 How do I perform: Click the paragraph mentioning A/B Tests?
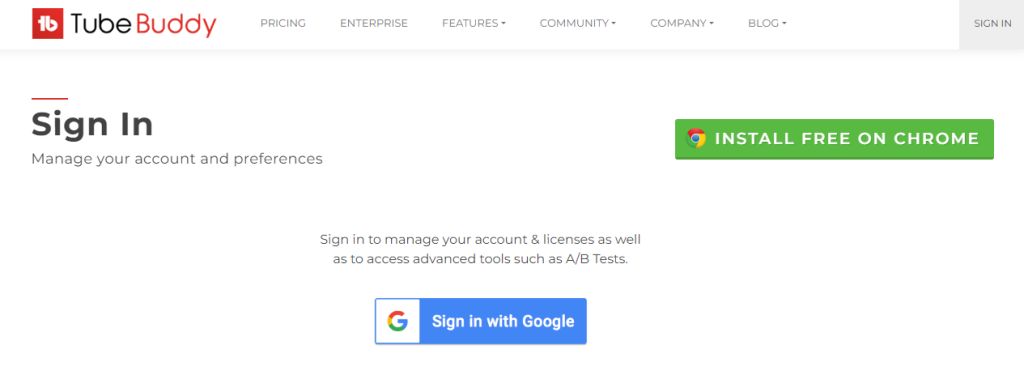(481, 249)
